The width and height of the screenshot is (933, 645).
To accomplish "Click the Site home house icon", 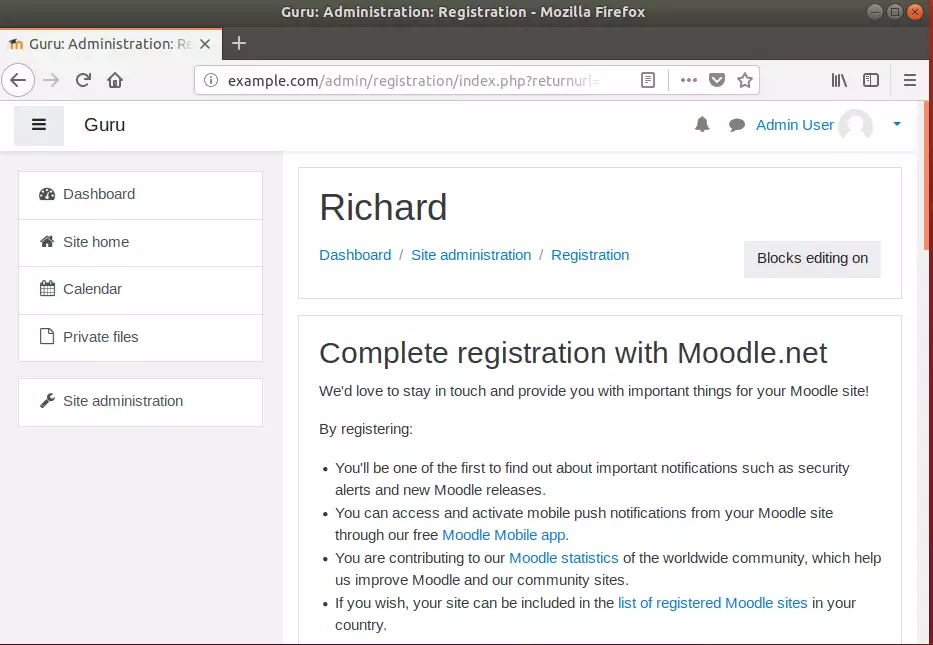I will 47,242.
